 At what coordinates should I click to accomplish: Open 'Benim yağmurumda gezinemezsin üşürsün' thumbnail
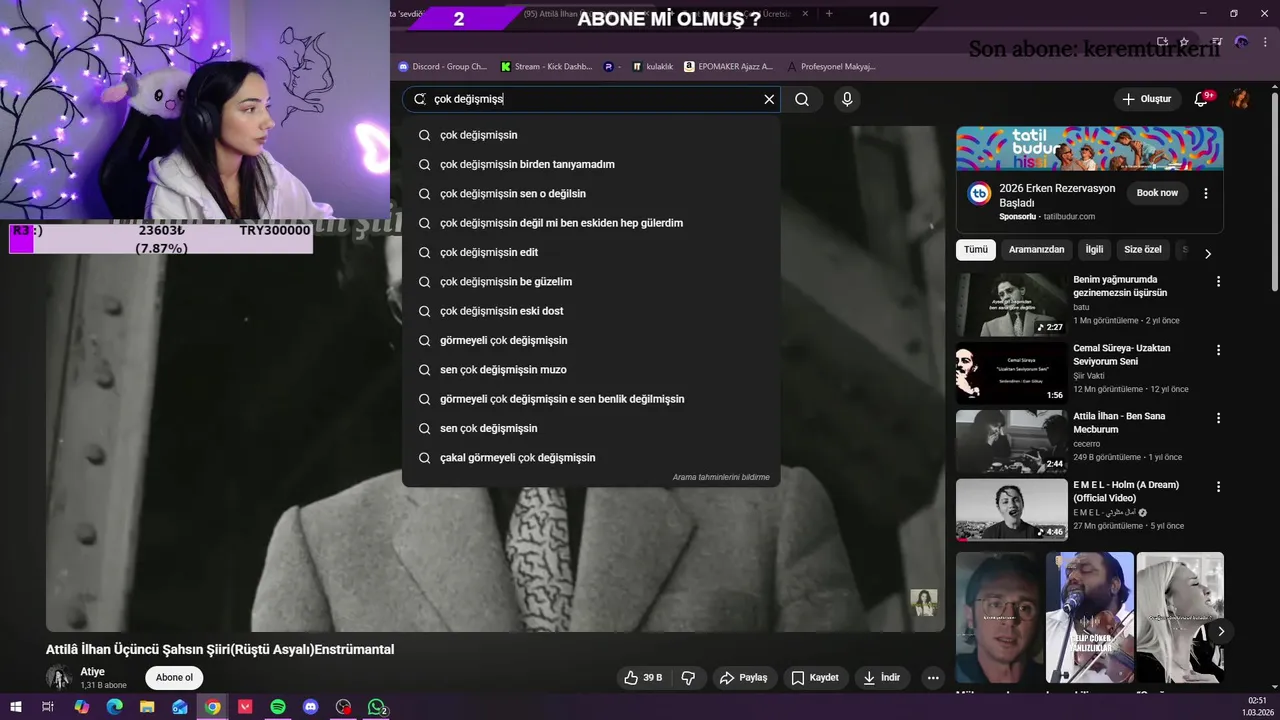[1011, 304]
